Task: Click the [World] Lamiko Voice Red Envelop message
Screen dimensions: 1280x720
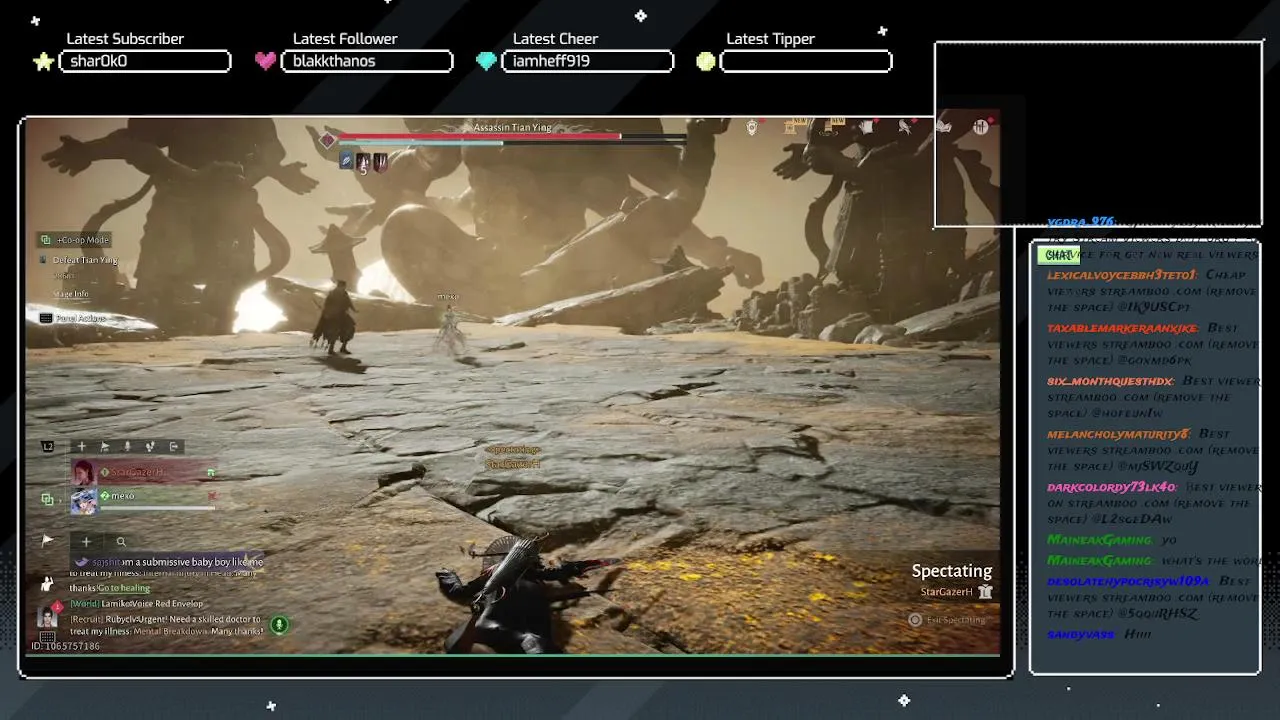Action: pos(136,604)
